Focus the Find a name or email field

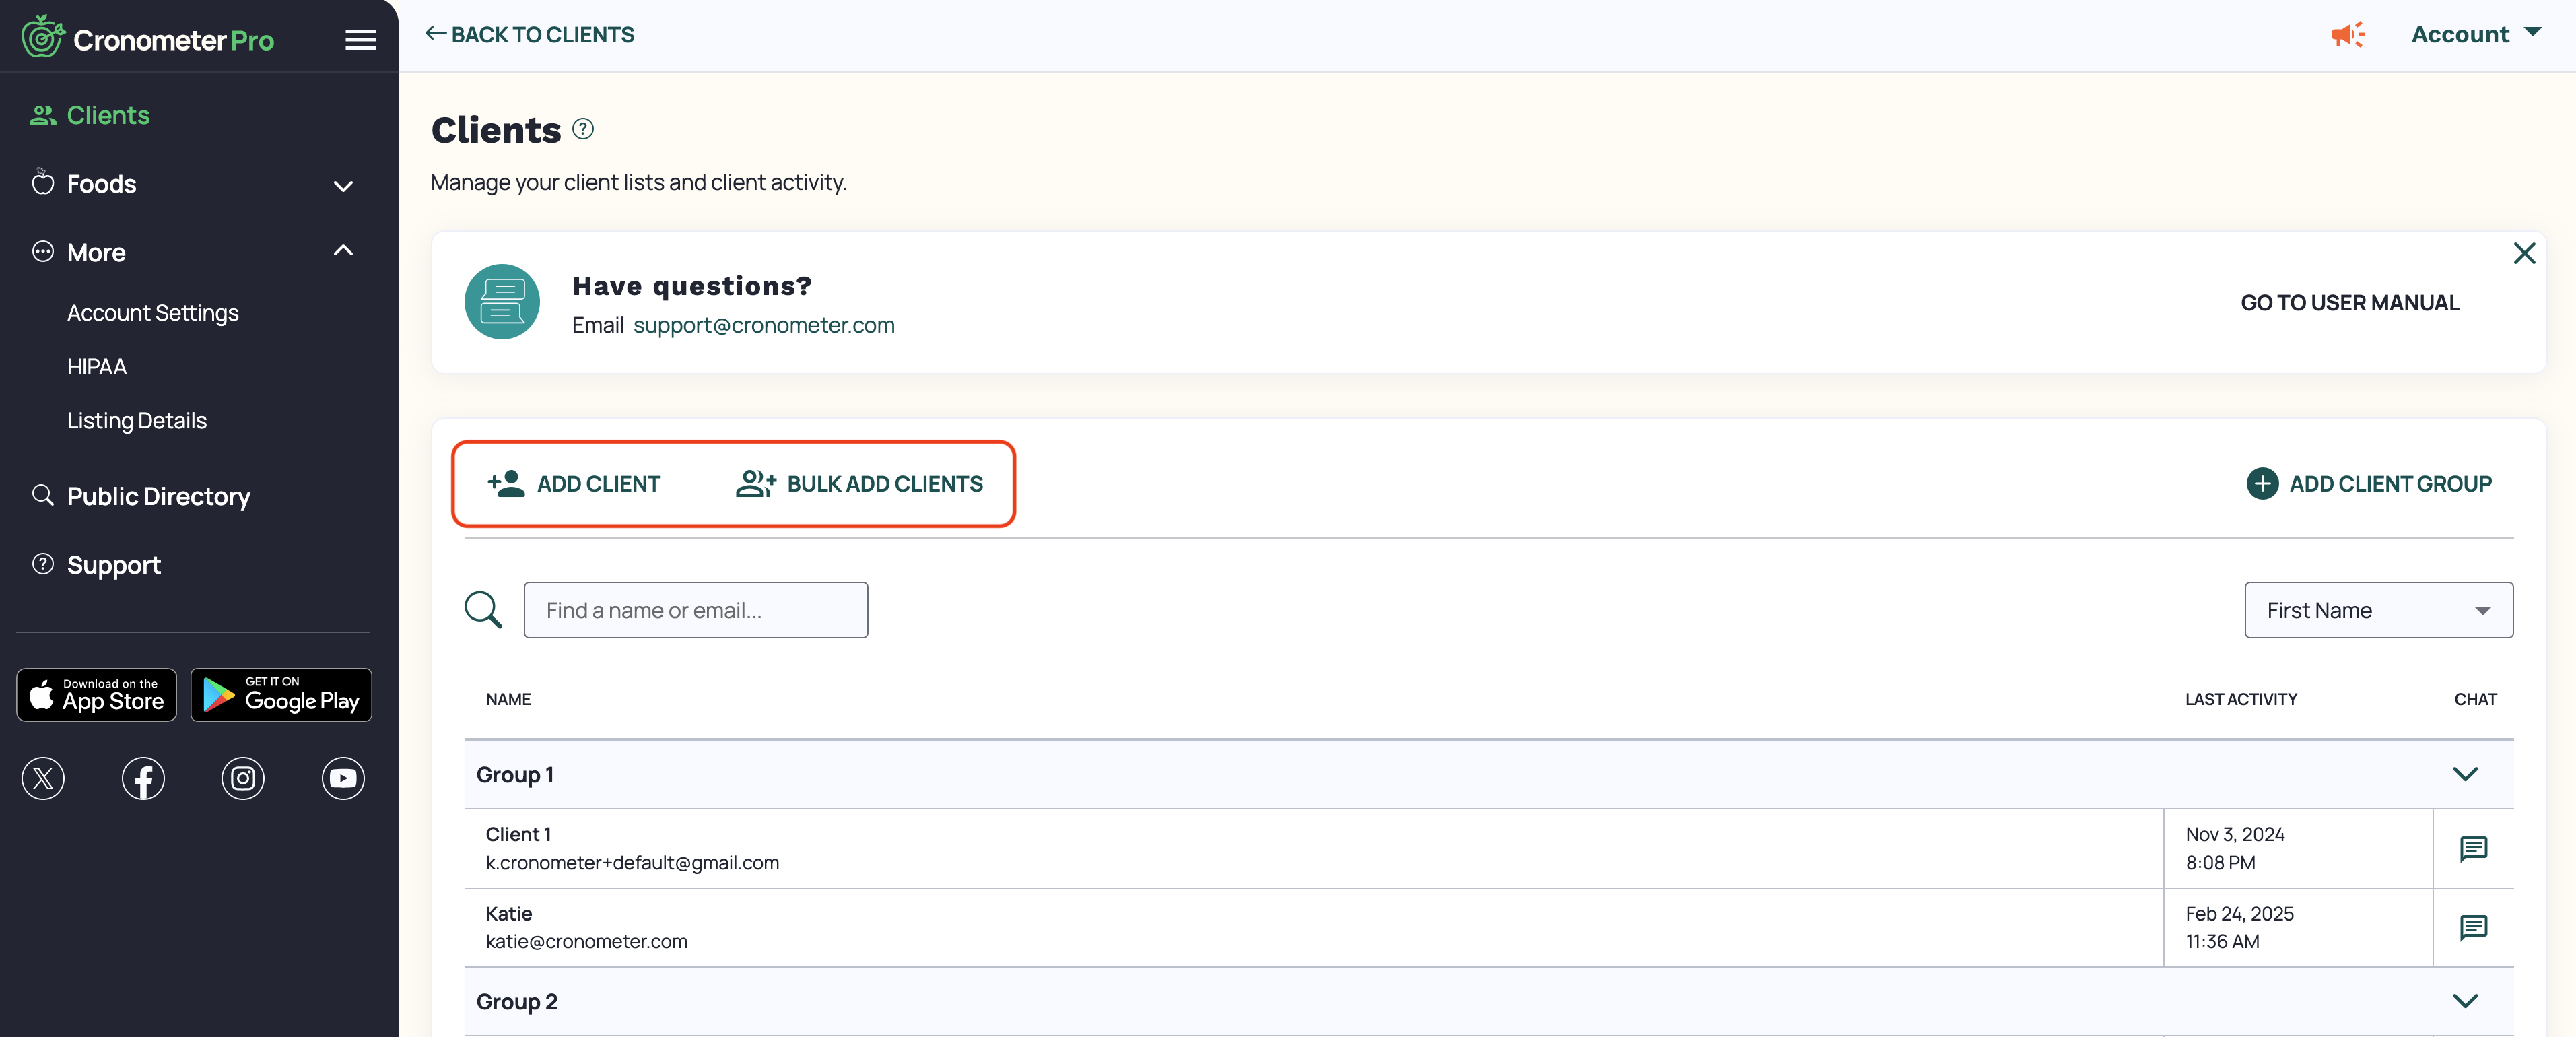pyautogui.click(x=696, y=610)
